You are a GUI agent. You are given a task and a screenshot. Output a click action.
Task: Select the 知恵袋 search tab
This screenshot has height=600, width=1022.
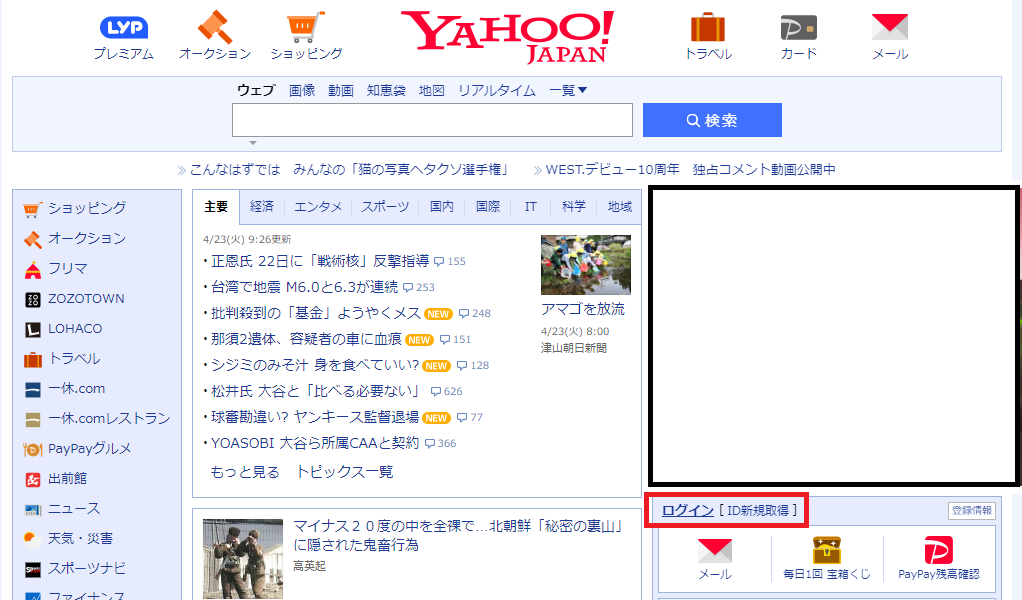[386, 91]
